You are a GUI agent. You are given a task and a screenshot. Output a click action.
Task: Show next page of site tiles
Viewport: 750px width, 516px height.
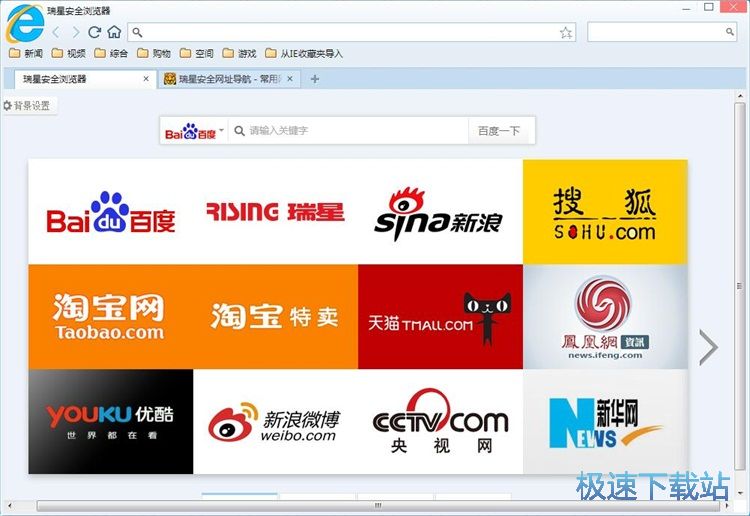[x=708, y=347]
